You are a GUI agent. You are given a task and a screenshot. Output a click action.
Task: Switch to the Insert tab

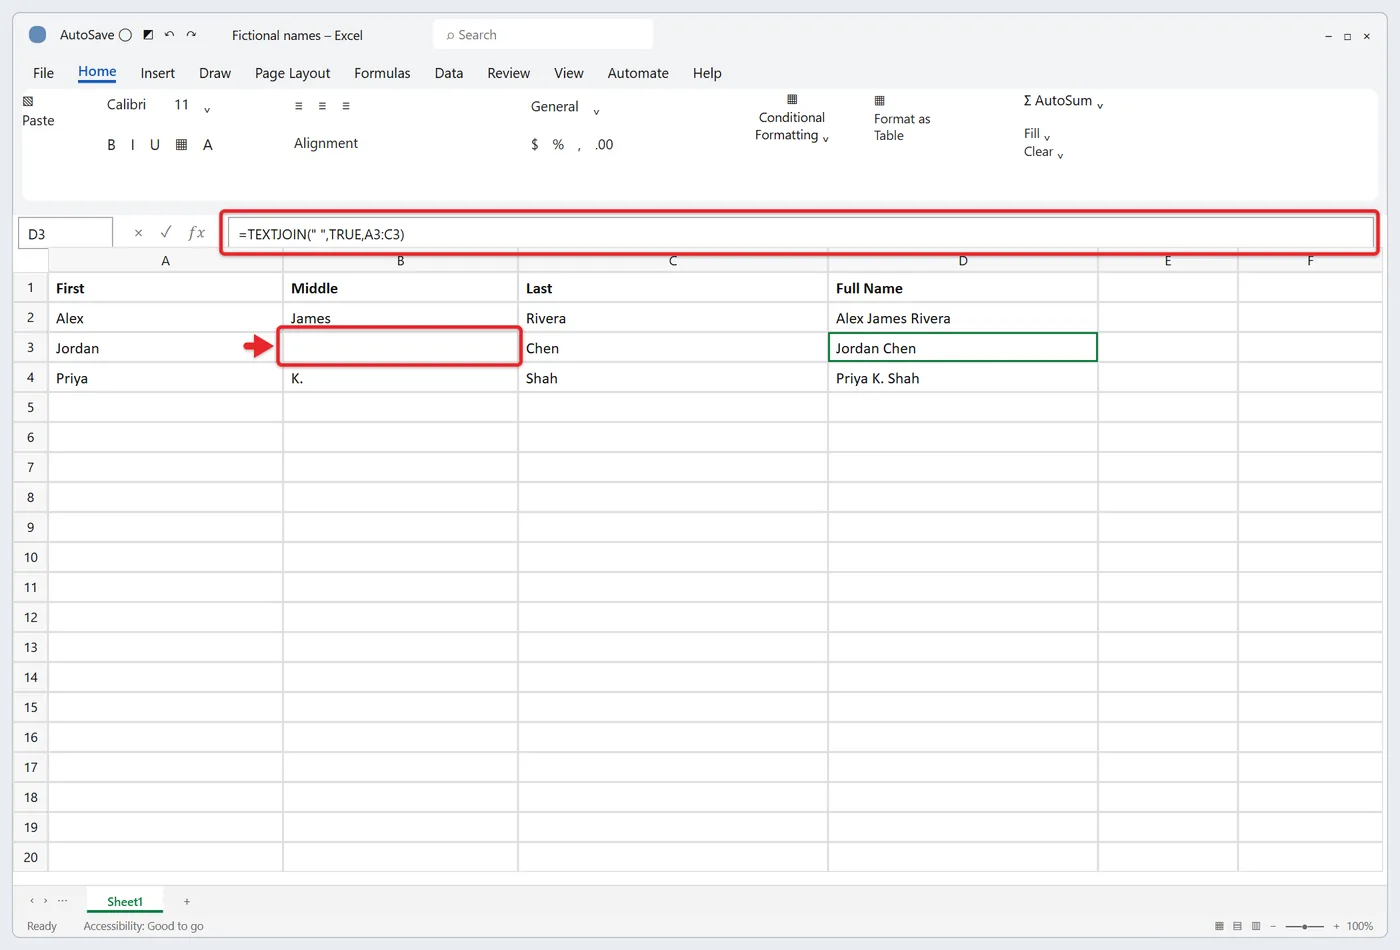[x=158, y=73]
